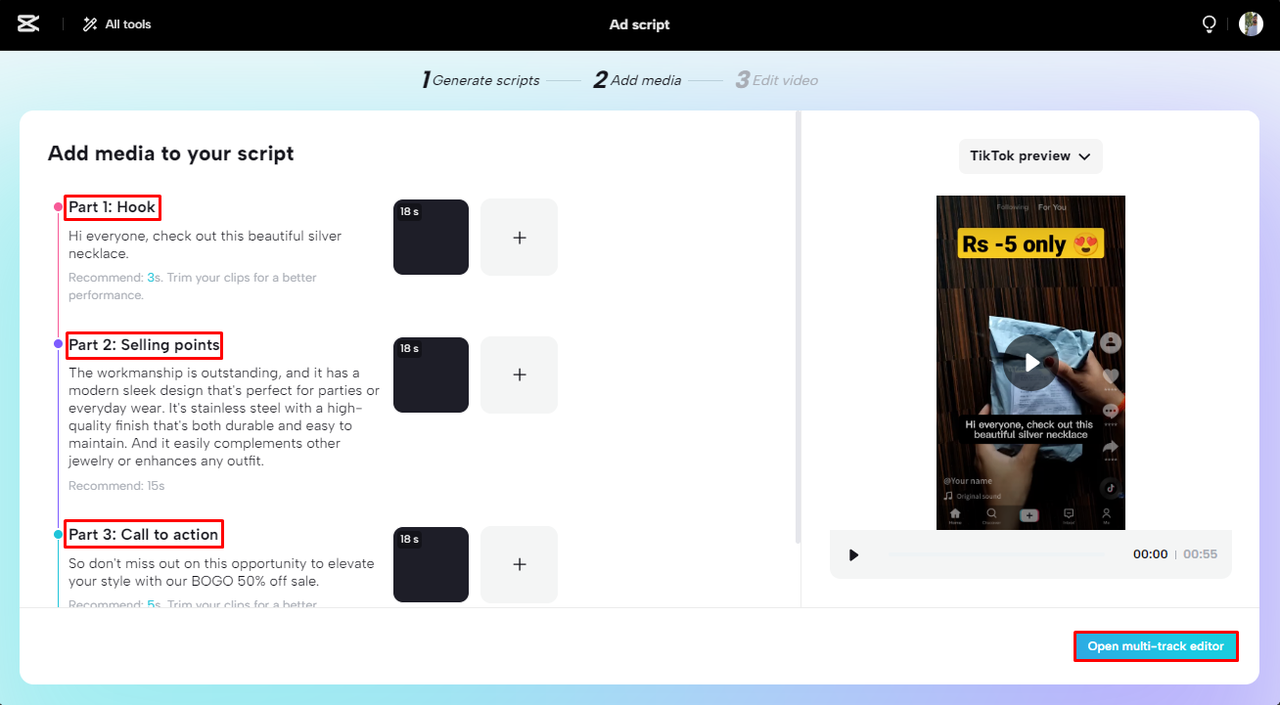Expand the TikTok preview dropdown
Image resolution: width=1280 pixels, height=705 pixels.
pyautogui.click(x=1030, y=156)
